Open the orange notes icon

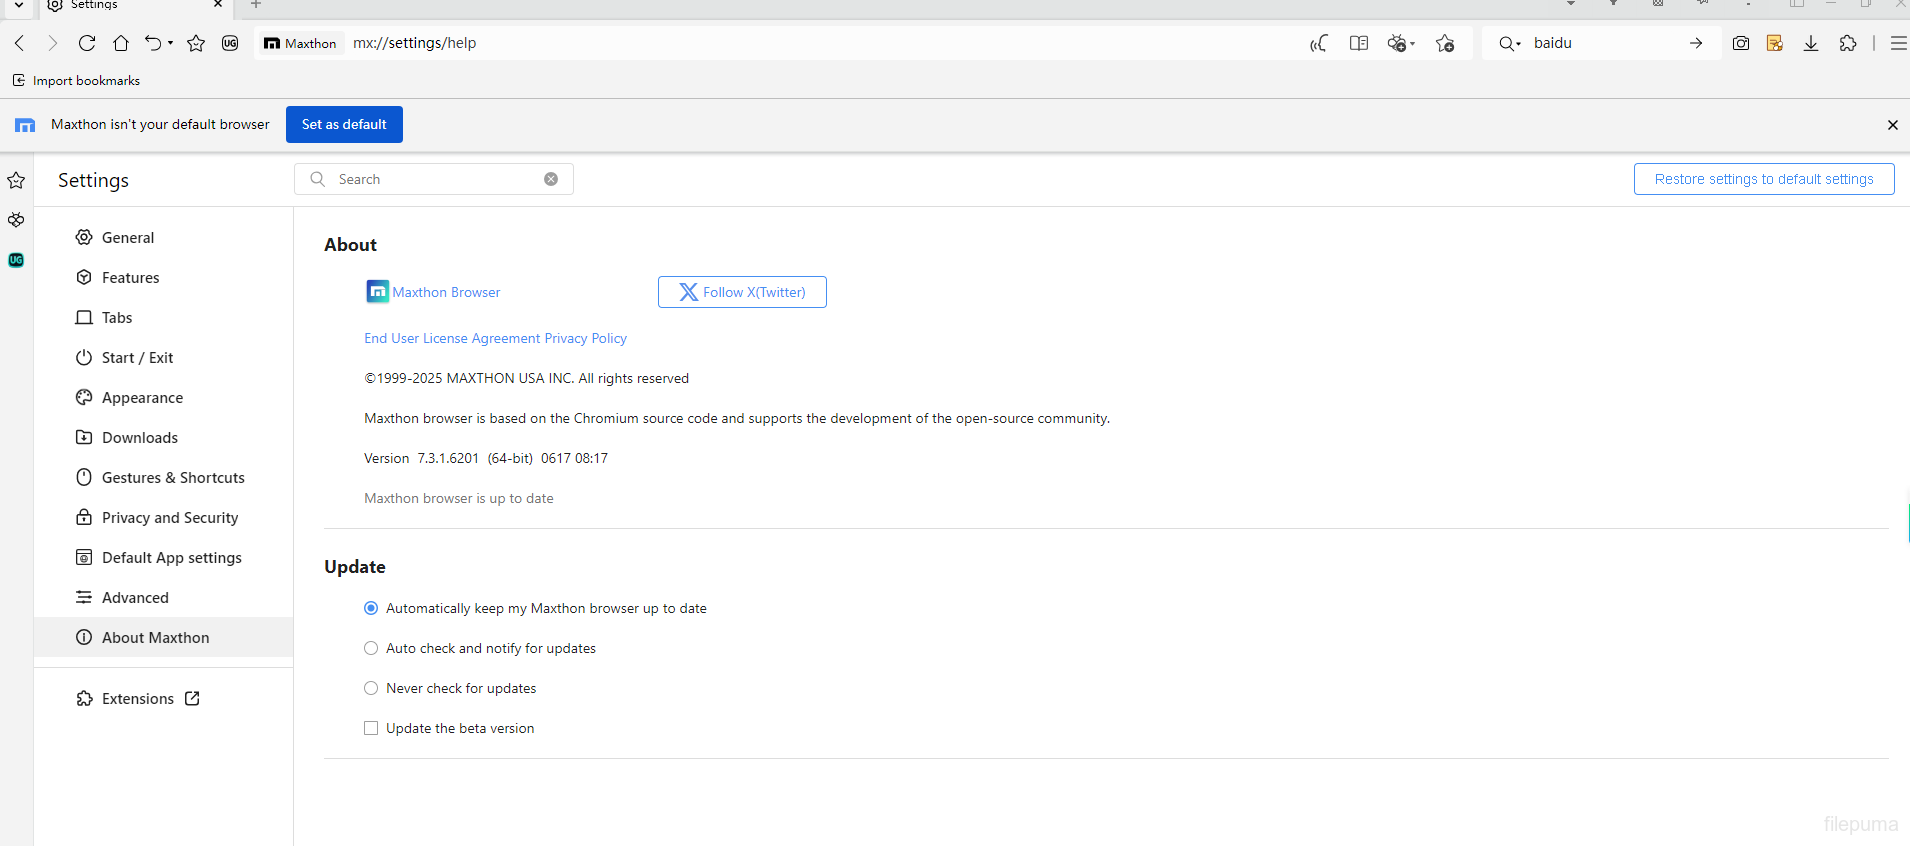pos(1775,43)
